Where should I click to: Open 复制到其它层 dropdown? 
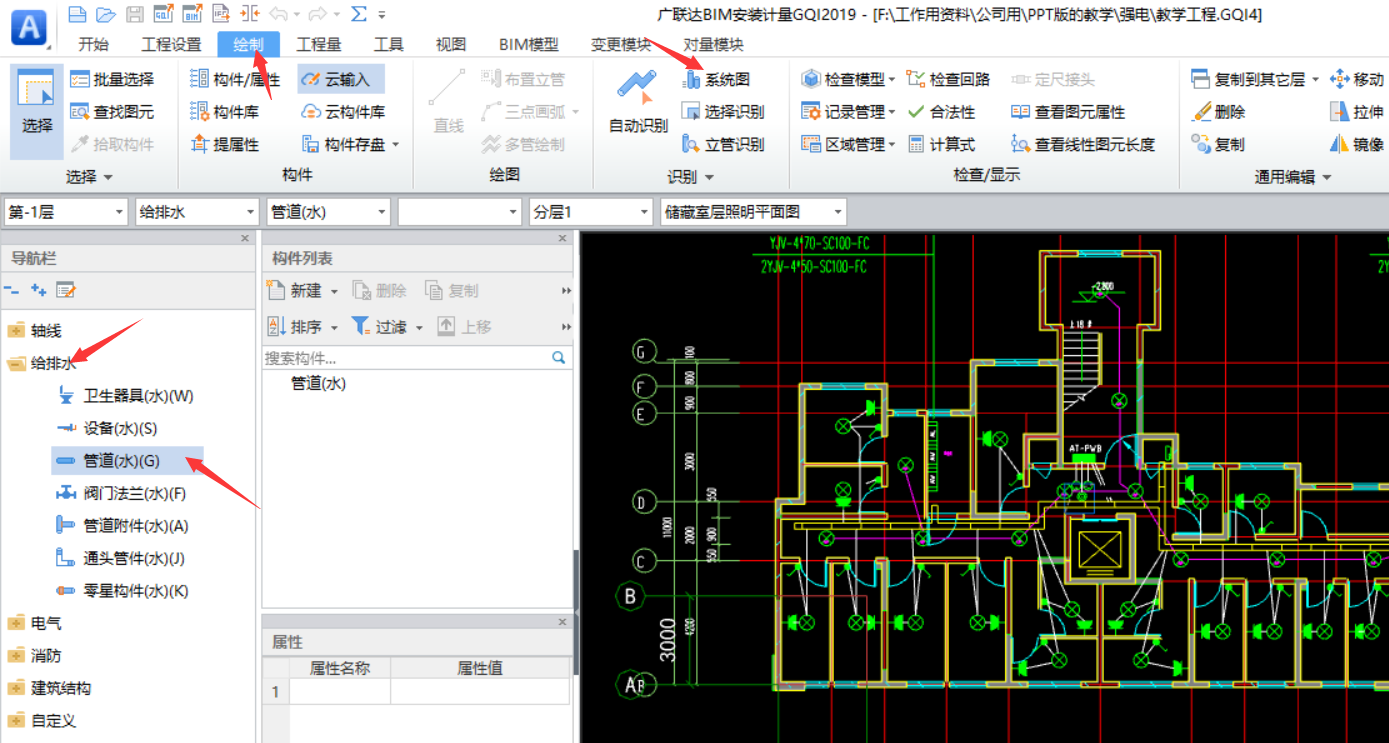1315,79
